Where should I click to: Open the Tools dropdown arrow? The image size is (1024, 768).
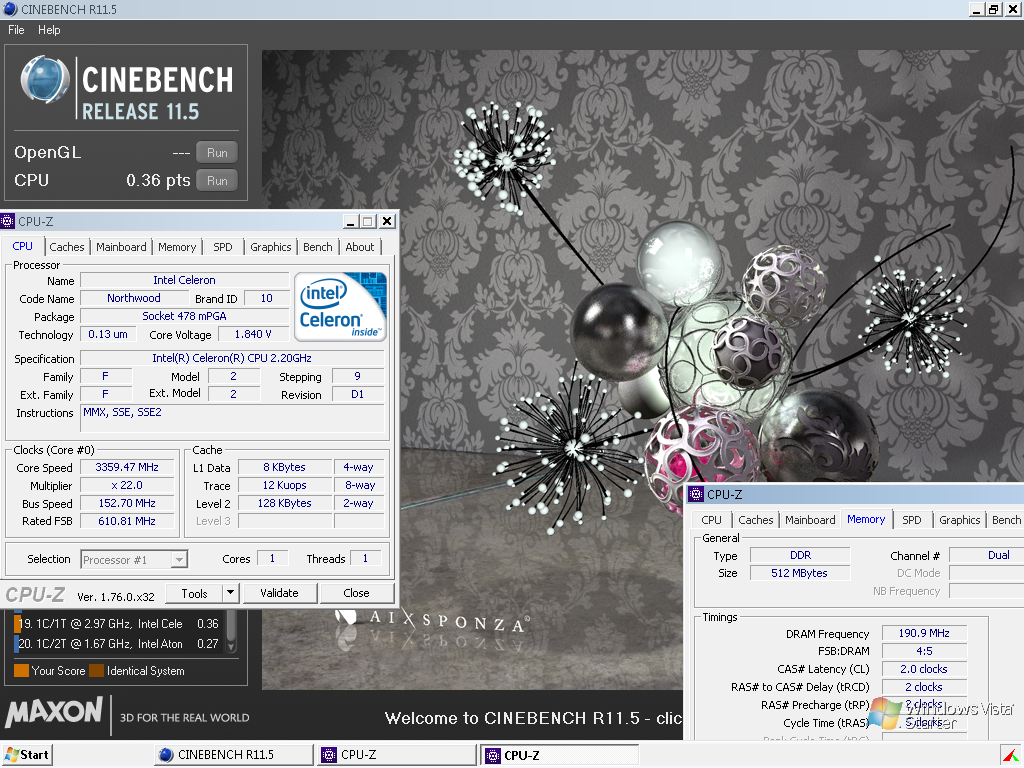click(x=230, y=593)
